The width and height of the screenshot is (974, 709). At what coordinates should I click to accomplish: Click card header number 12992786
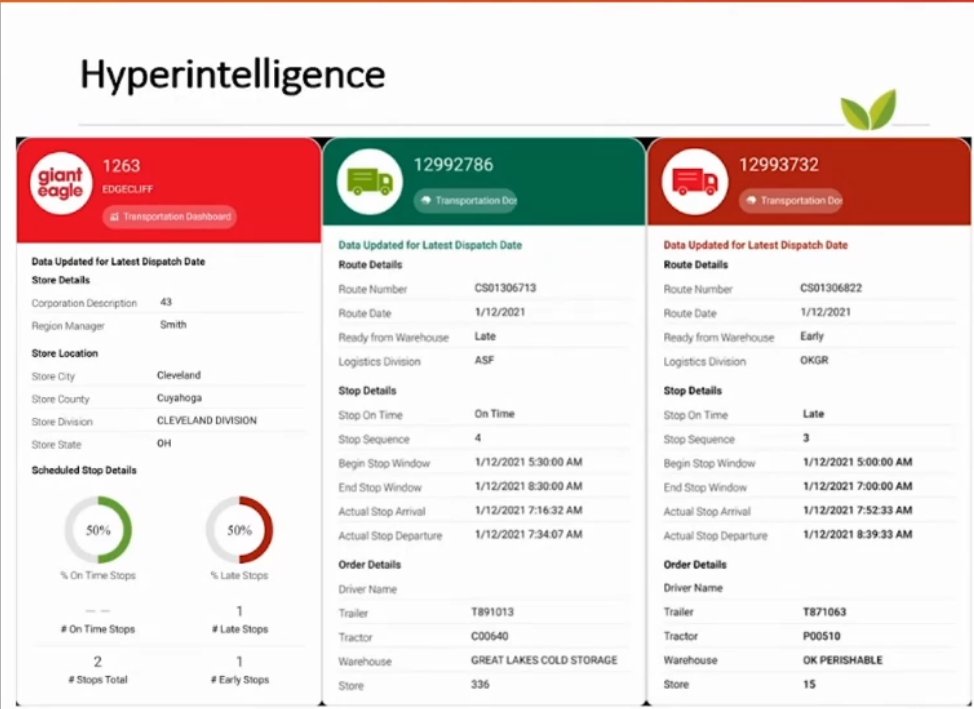click(453, 165)
